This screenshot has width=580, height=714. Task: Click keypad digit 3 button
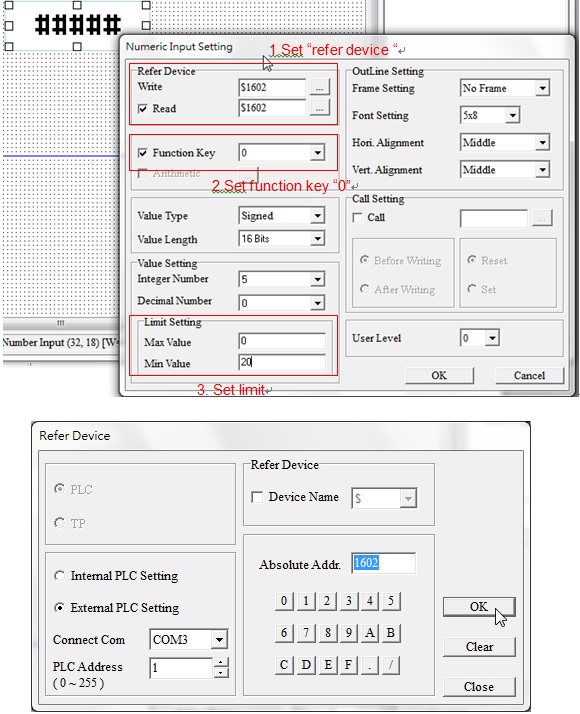(348, 601)
